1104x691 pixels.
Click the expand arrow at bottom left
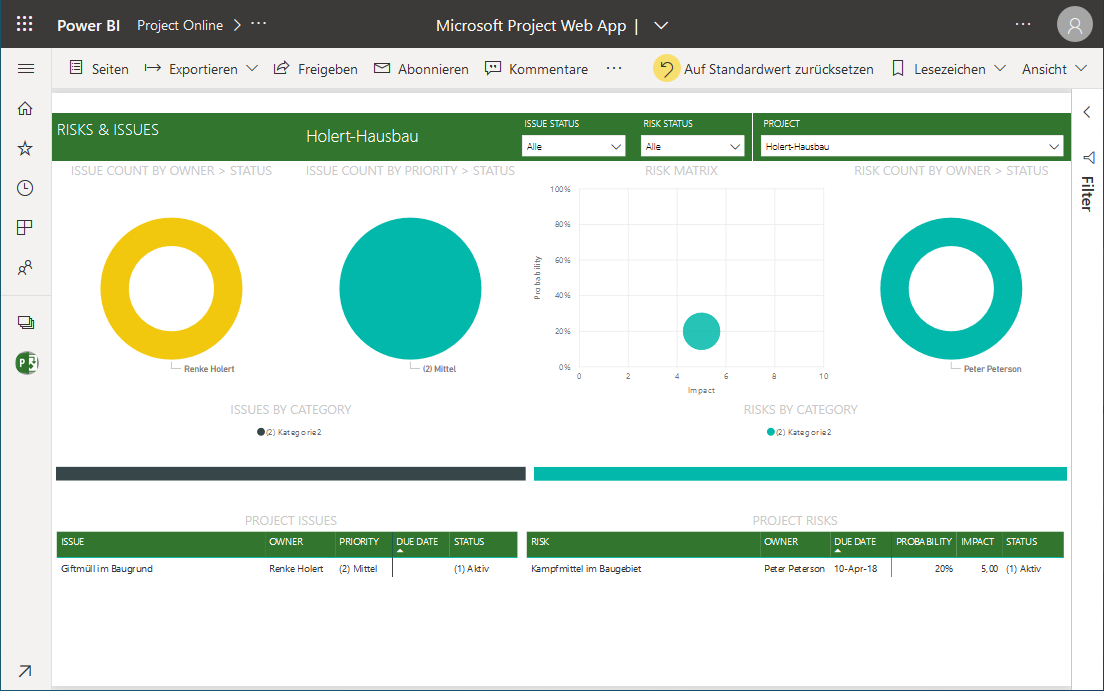click(25, 671)
